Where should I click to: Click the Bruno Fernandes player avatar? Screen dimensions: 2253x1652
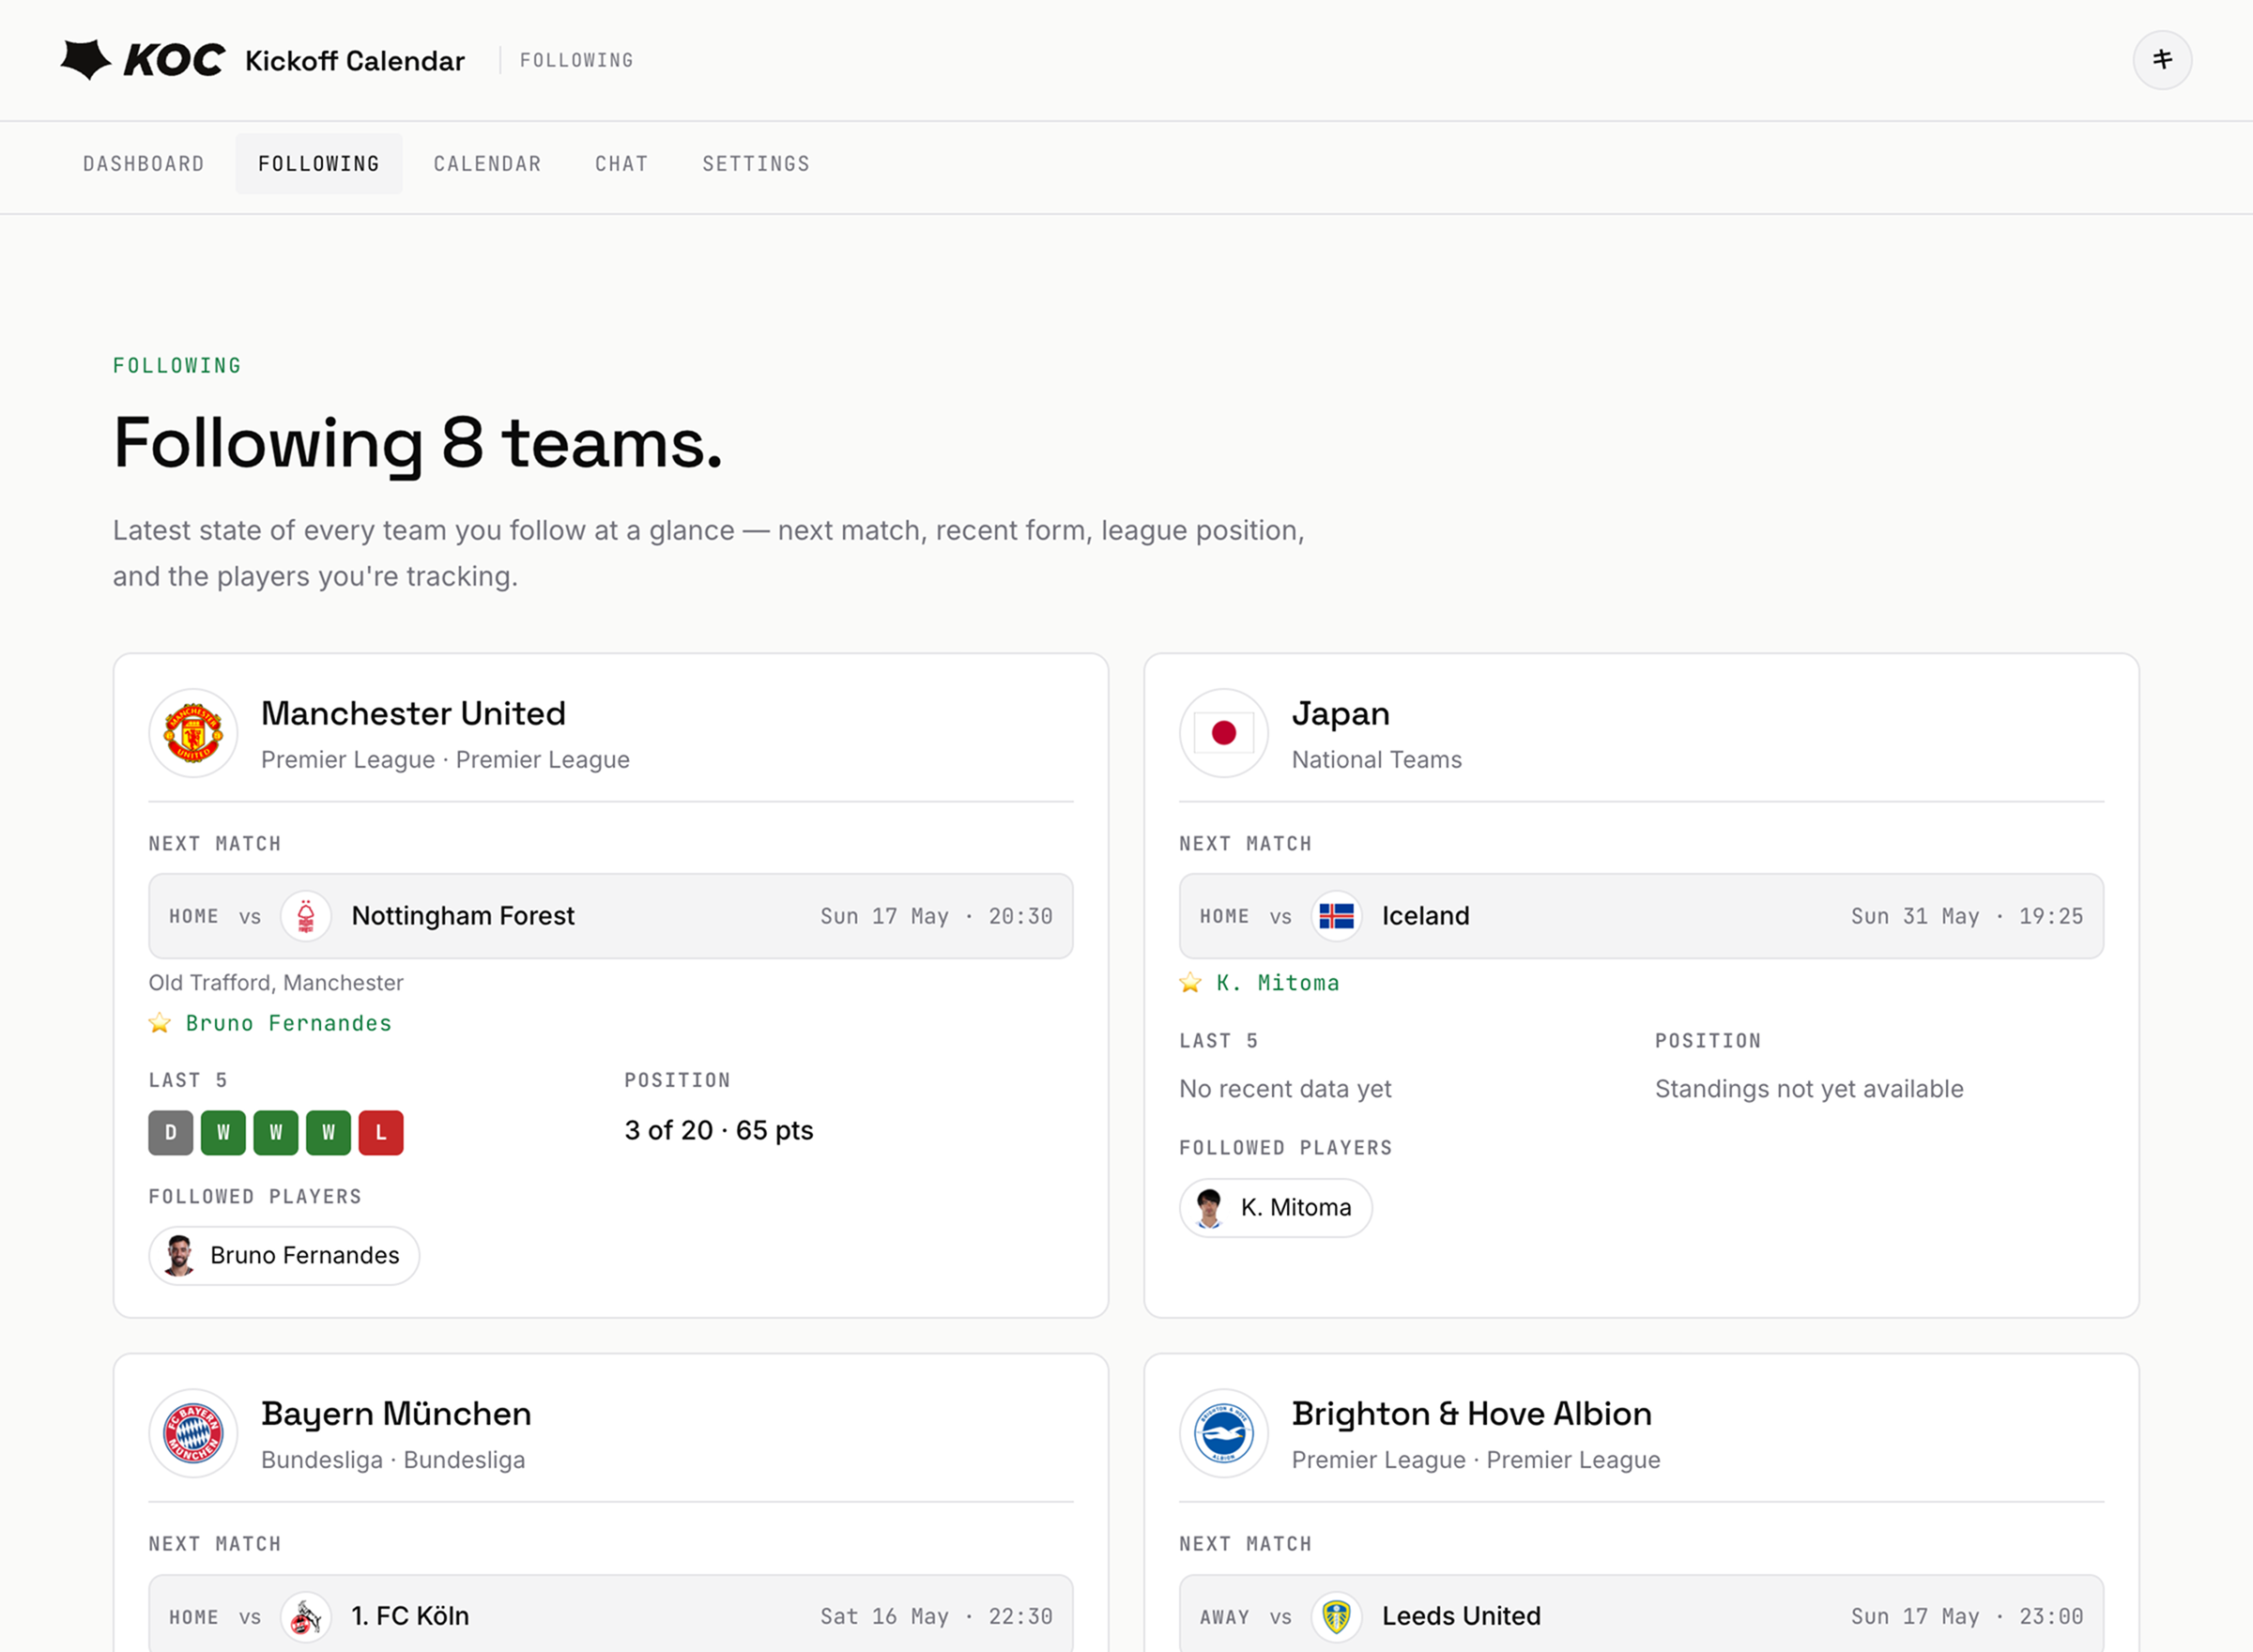tap(180, 1256)
